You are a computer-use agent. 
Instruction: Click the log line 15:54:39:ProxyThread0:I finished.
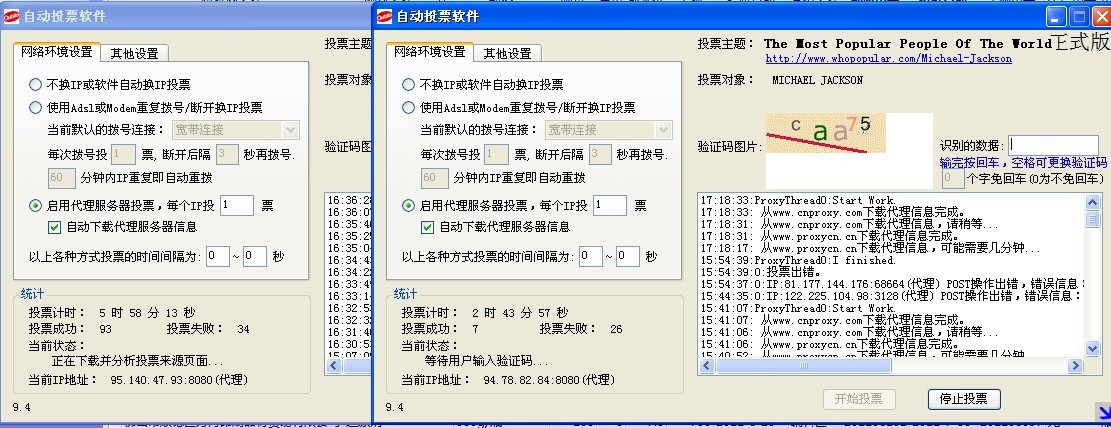coord(798,260)
